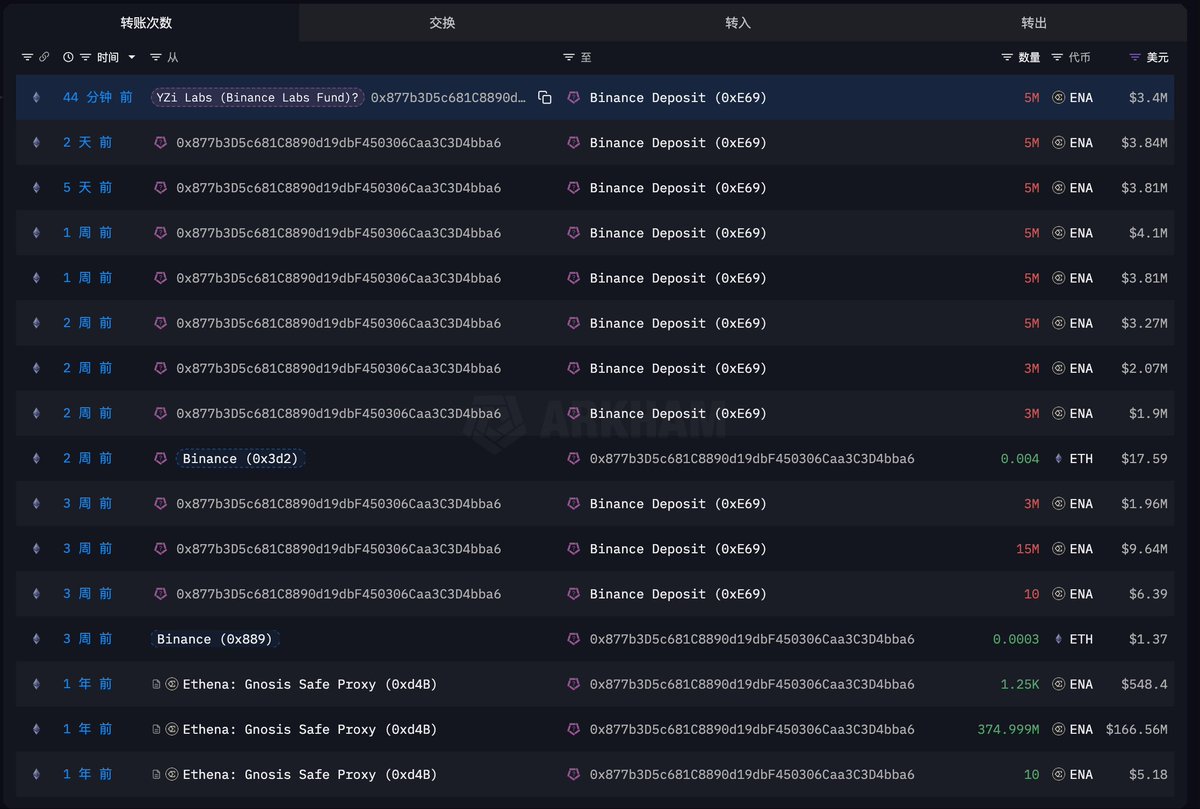Click the 时间 column header label
Screen dimensions: 1200x809
click(109, 58)
